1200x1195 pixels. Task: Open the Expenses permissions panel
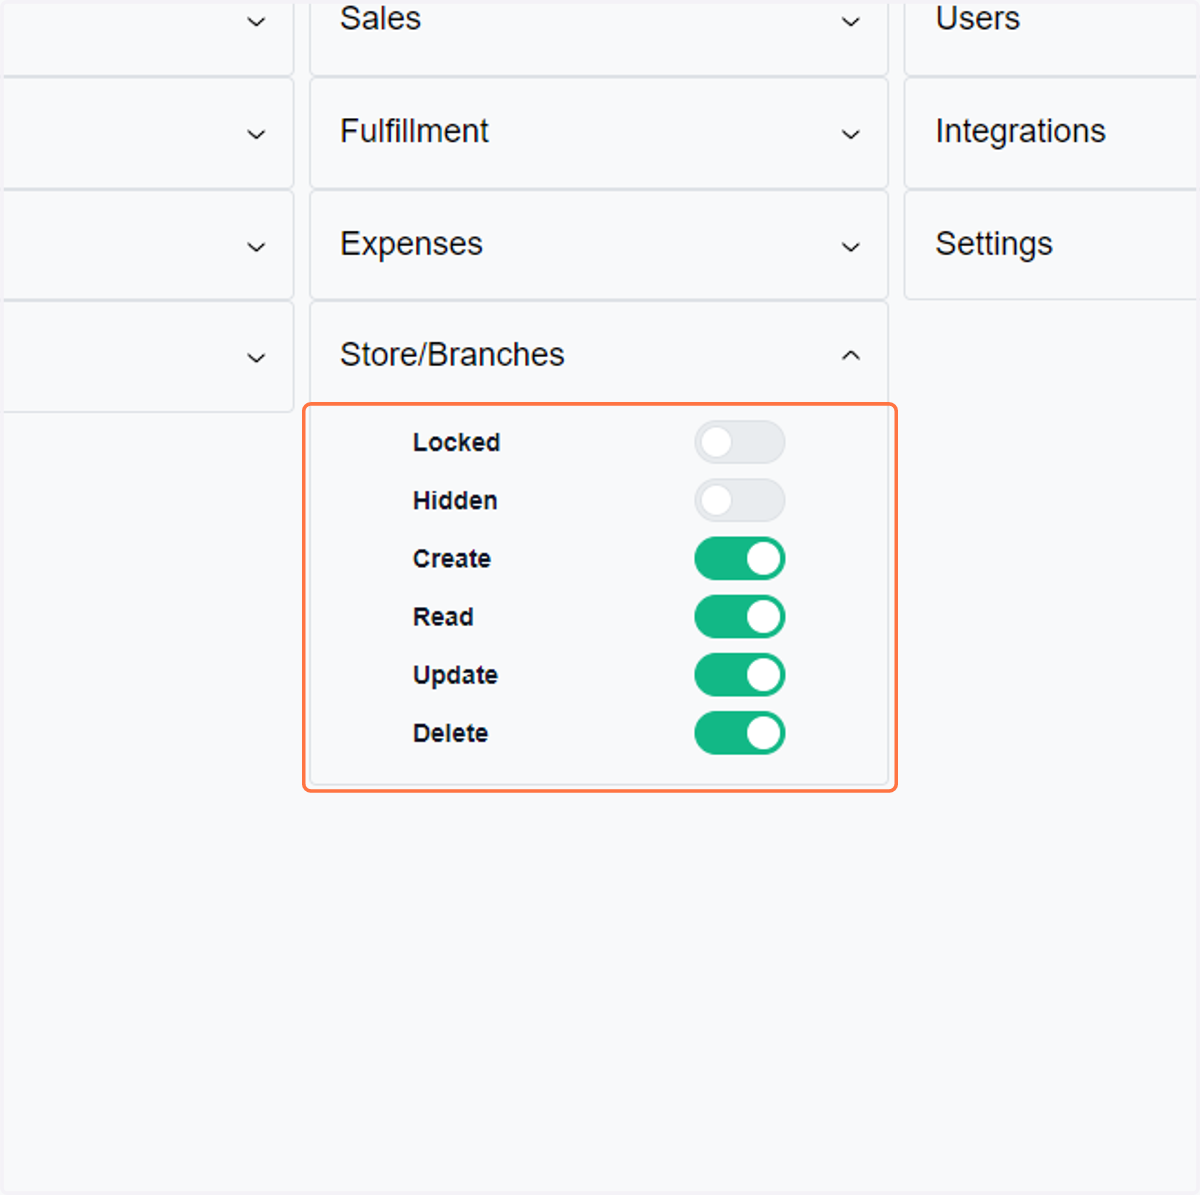(599, 245)
